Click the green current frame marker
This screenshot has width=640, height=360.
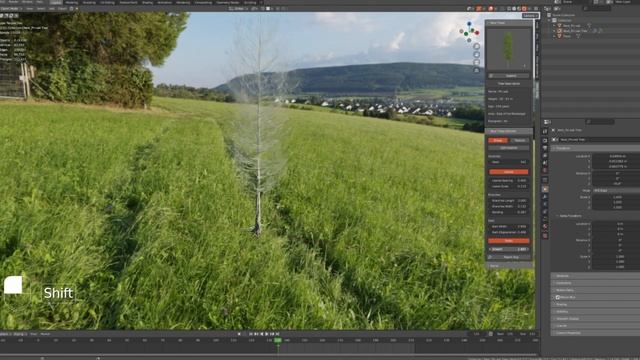[278, 340]
